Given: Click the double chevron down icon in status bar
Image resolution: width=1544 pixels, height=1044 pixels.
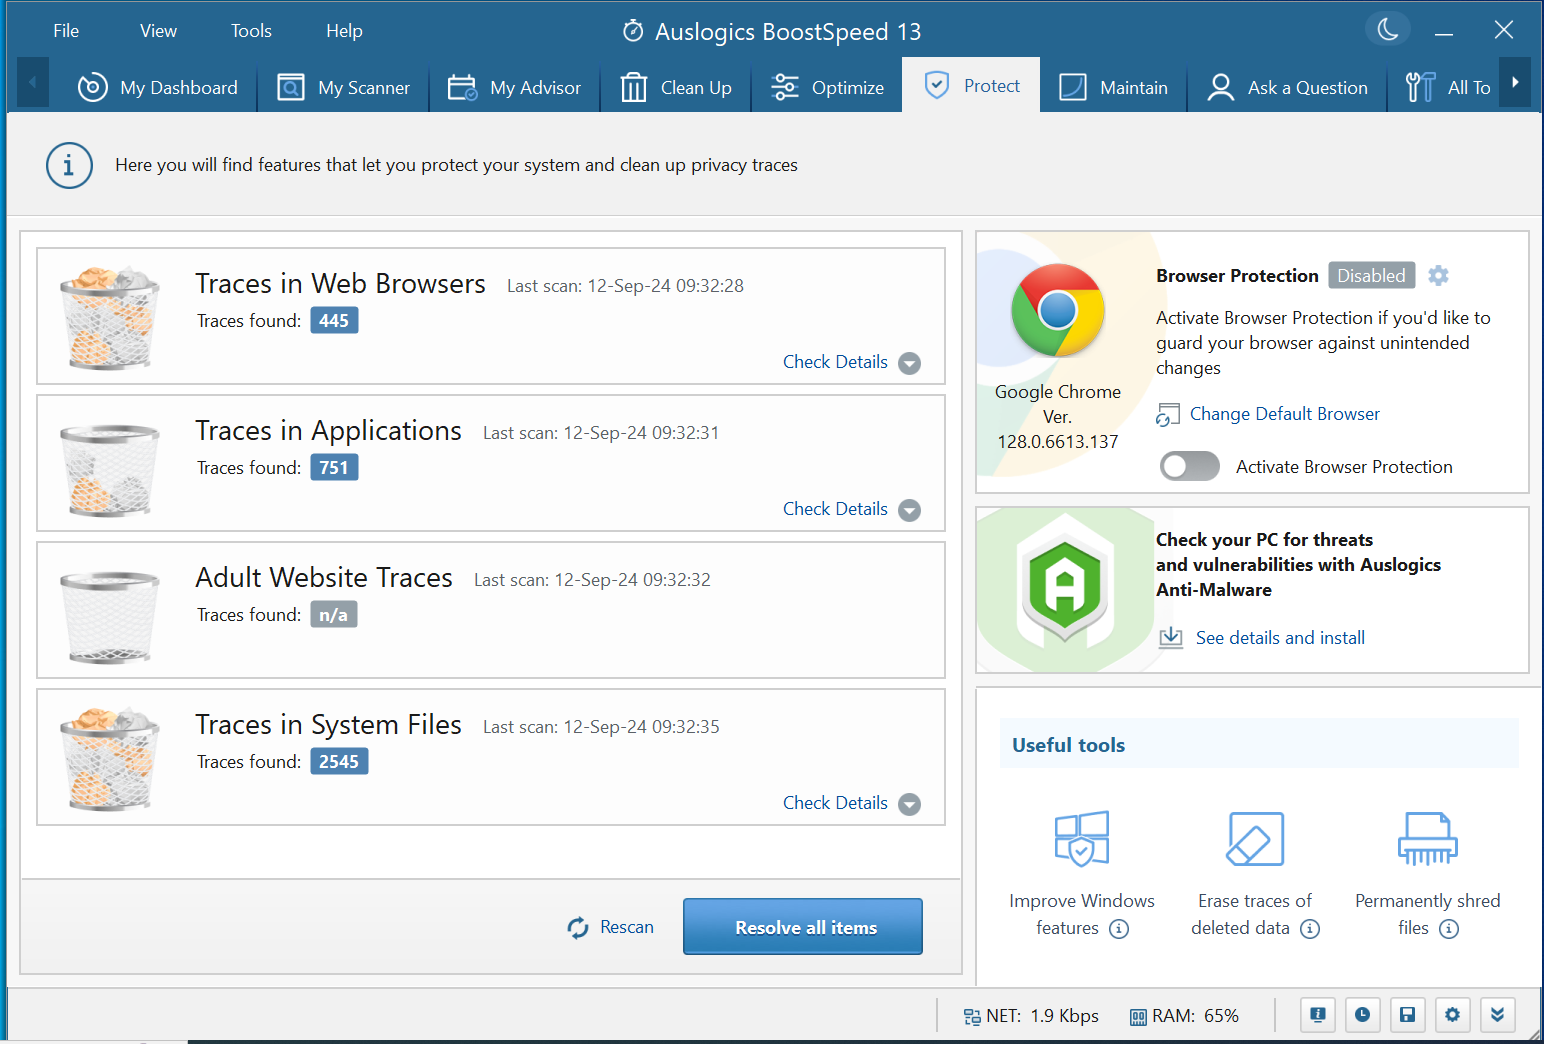Looking at the screenshot, I should pos(1497,1015).
